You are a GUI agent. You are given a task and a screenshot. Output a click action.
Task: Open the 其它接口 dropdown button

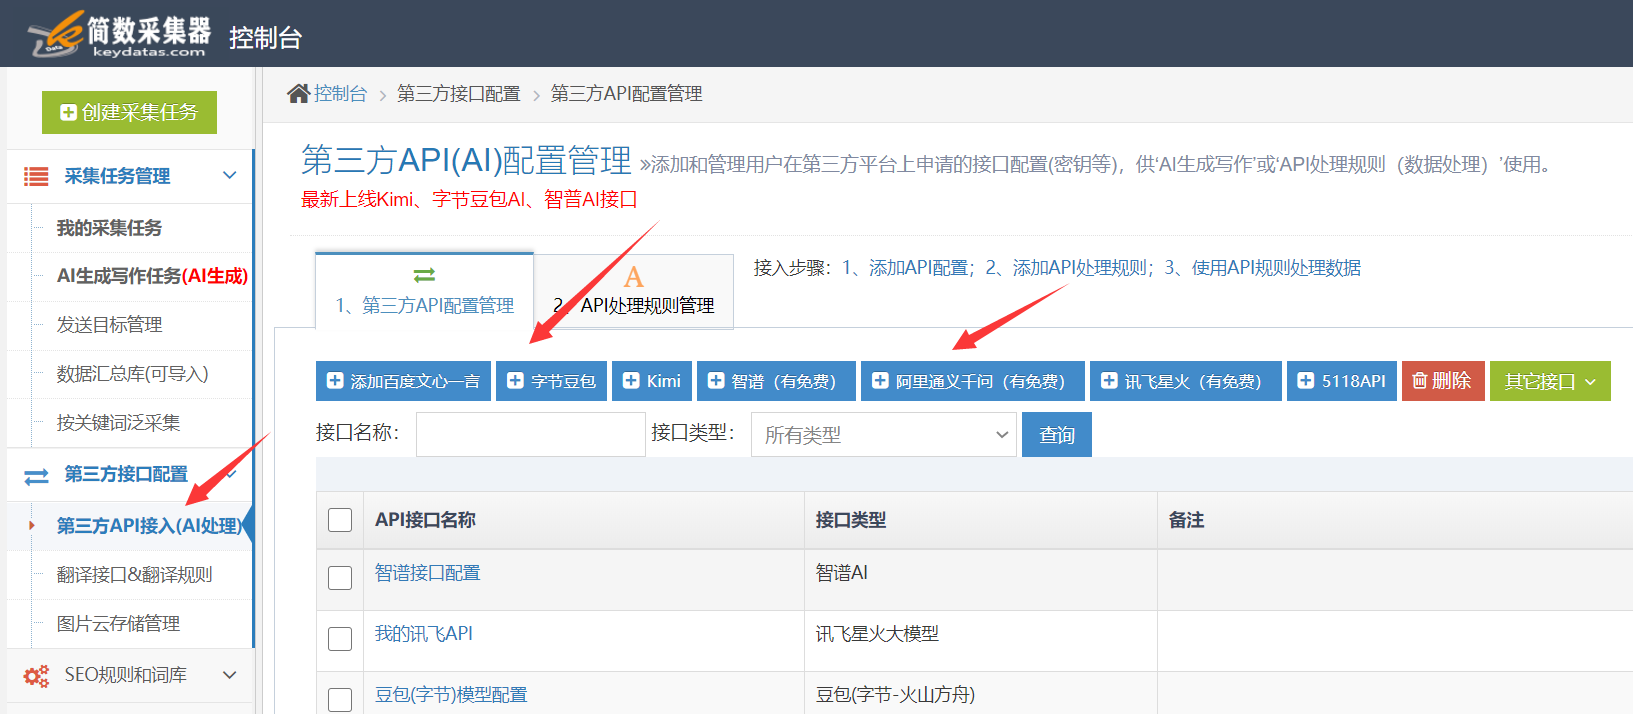(1550, 381)
